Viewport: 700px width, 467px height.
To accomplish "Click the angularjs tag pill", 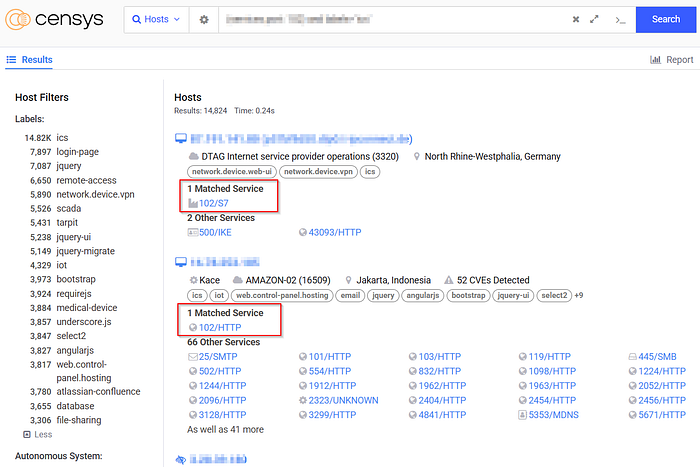I will [x=423, y=296].
